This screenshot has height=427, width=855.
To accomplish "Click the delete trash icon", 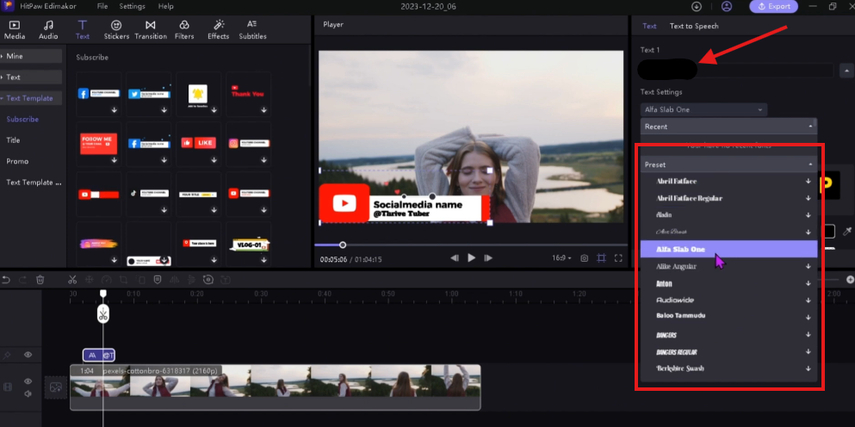I will pyautogui.click(x=40, y=280).
